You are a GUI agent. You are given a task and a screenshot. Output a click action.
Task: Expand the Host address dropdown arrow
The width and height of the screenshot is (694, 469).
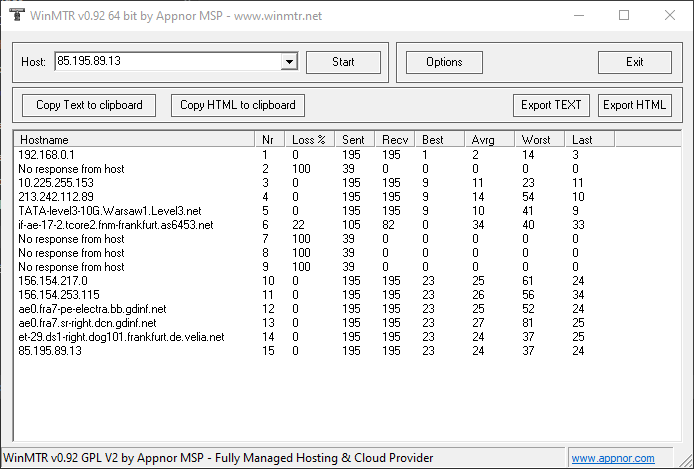[289, 62]
